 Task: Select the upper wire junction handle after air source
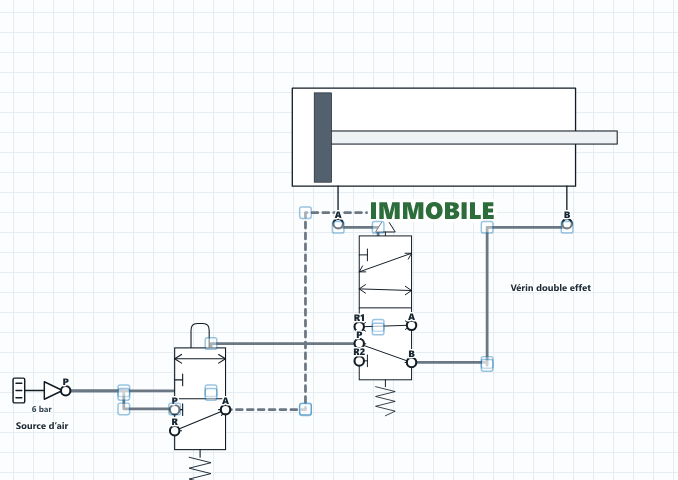tap(124, 392)
